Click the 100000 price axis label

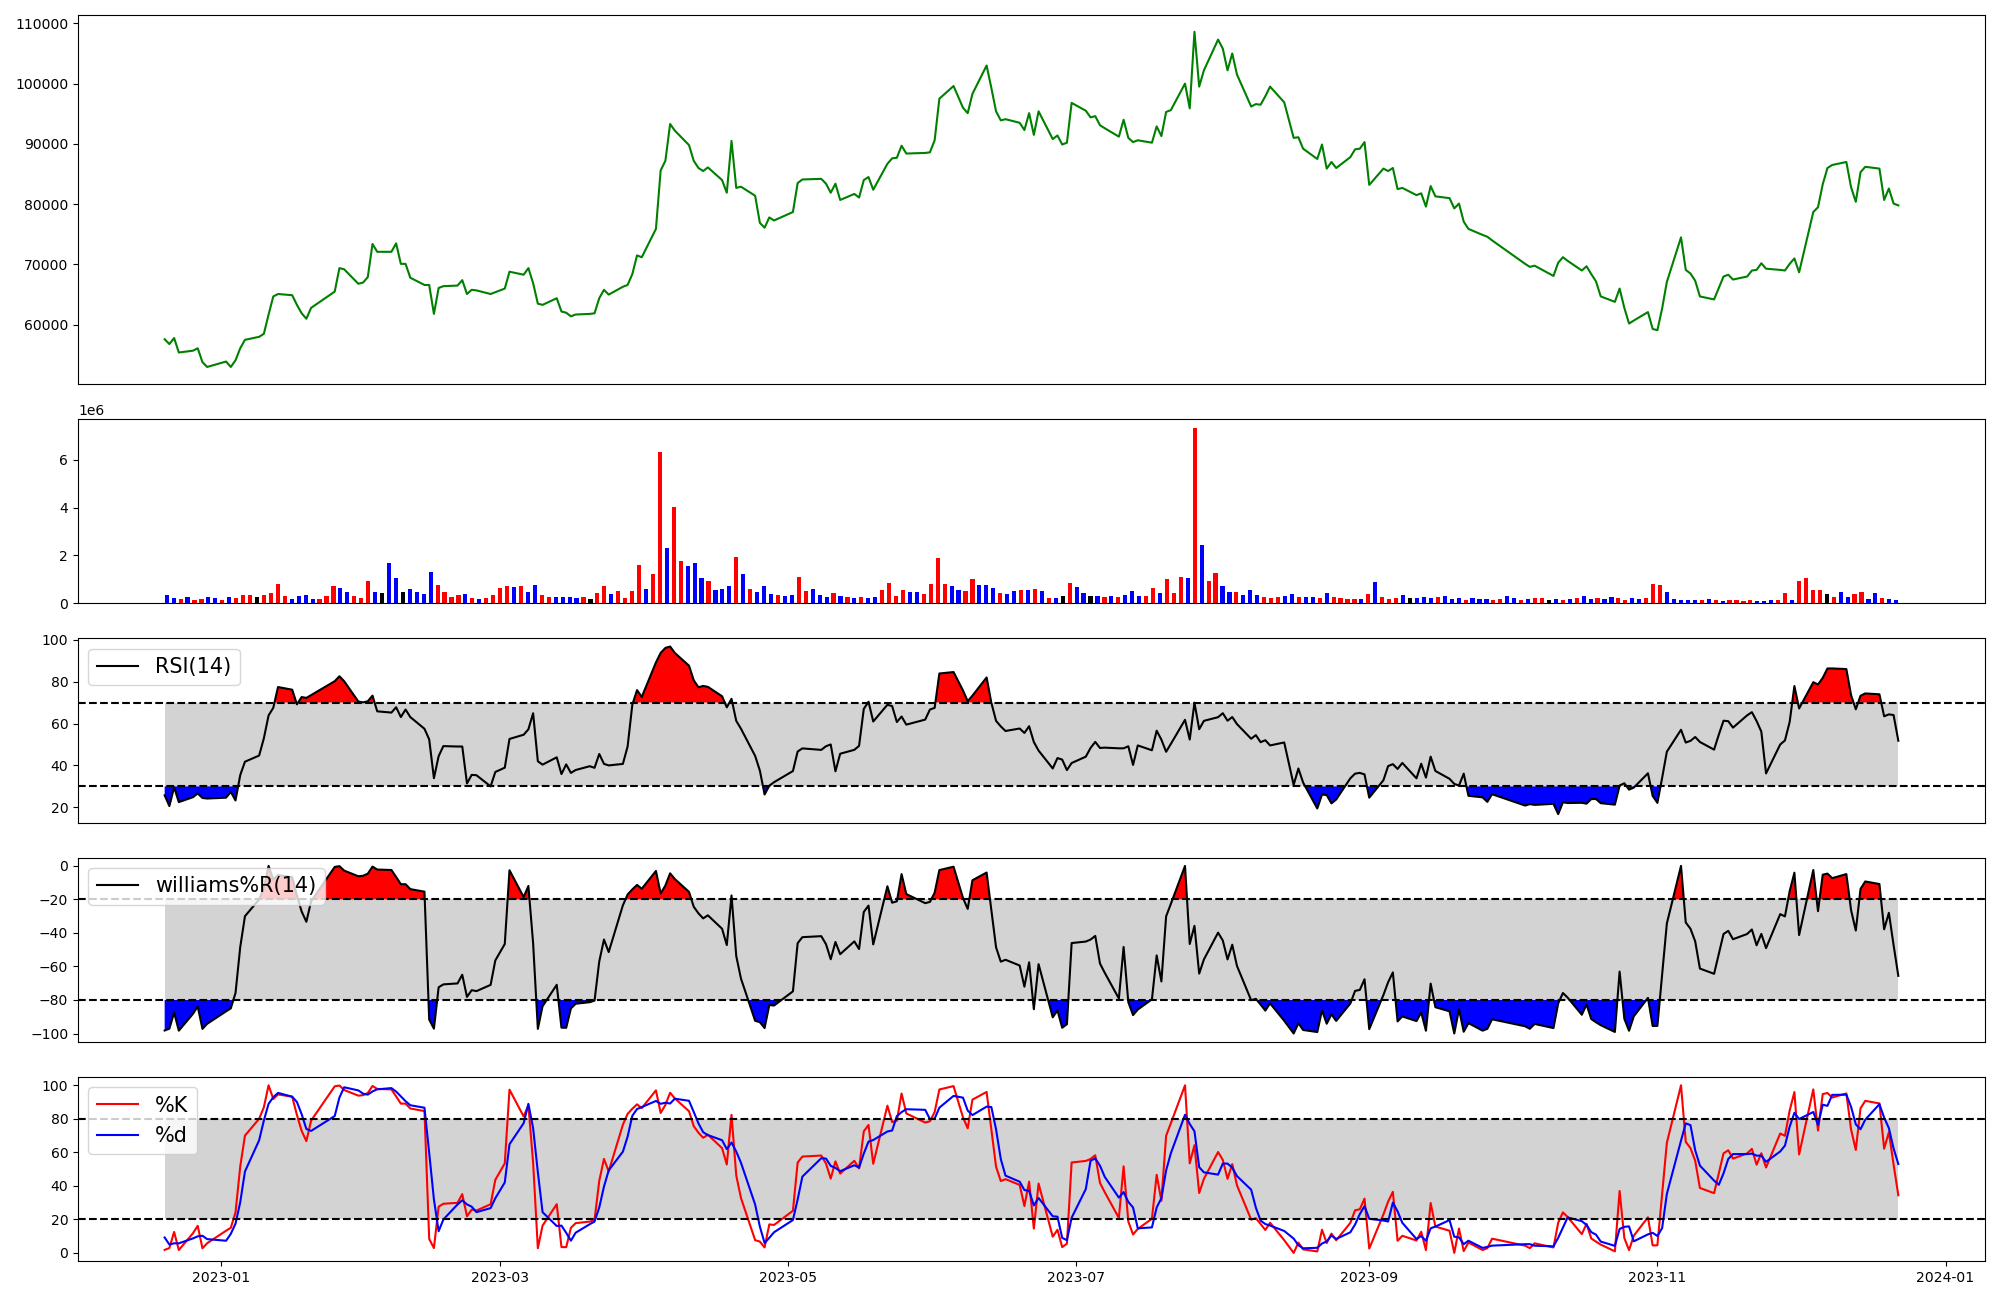(42, 84)
